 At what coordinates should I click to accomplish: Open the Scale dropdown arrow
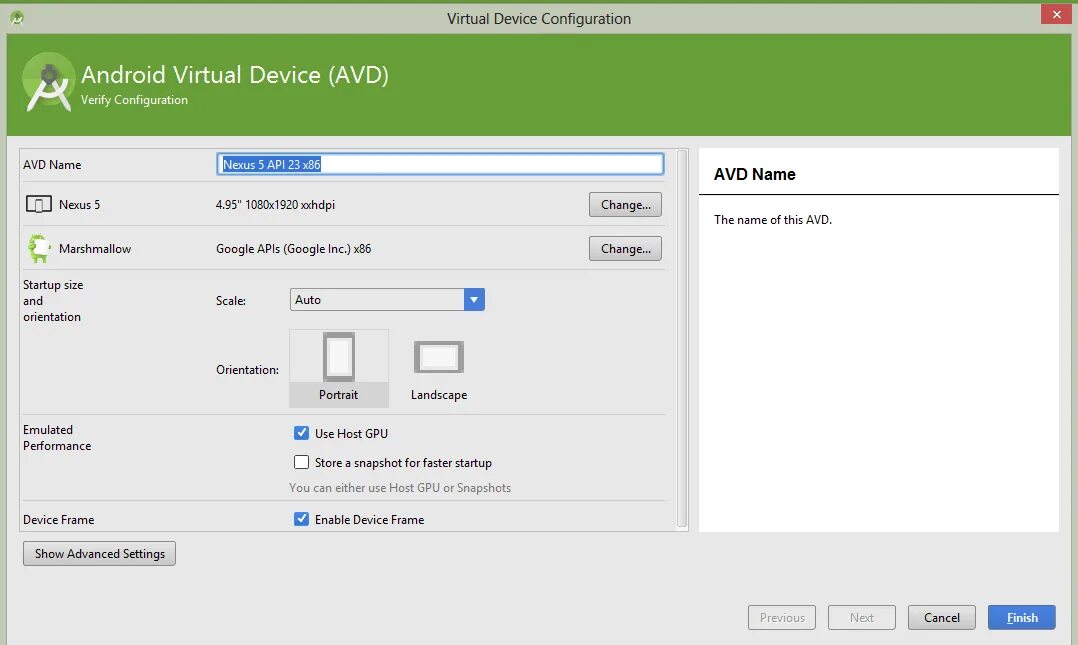tap(474, 300)
